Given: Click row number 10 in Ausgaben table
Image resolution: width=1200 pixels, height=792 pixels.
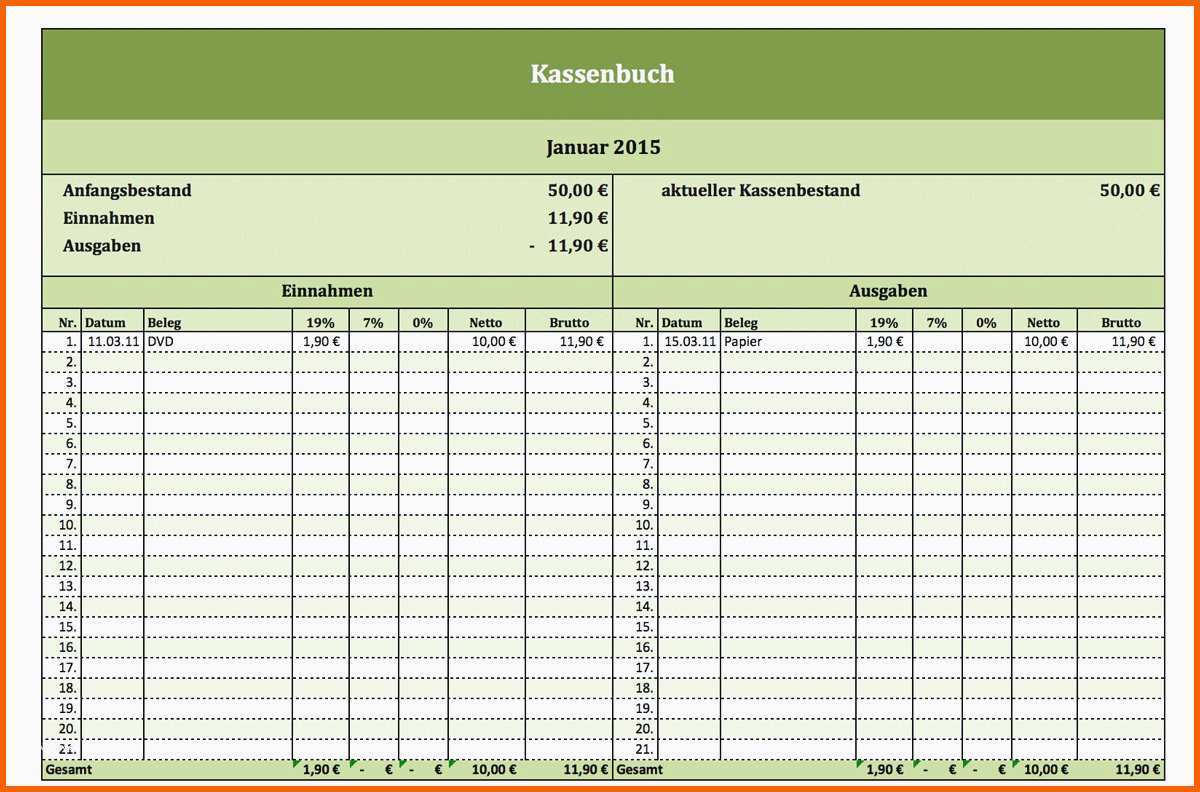Looking at the screenshot, I should point(643,525).
